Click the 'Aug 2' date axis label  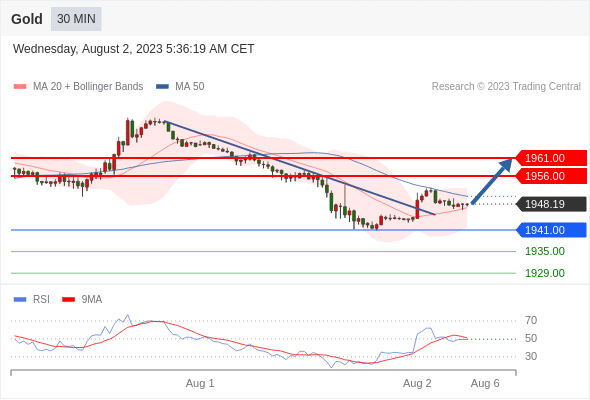pos(417,383)
